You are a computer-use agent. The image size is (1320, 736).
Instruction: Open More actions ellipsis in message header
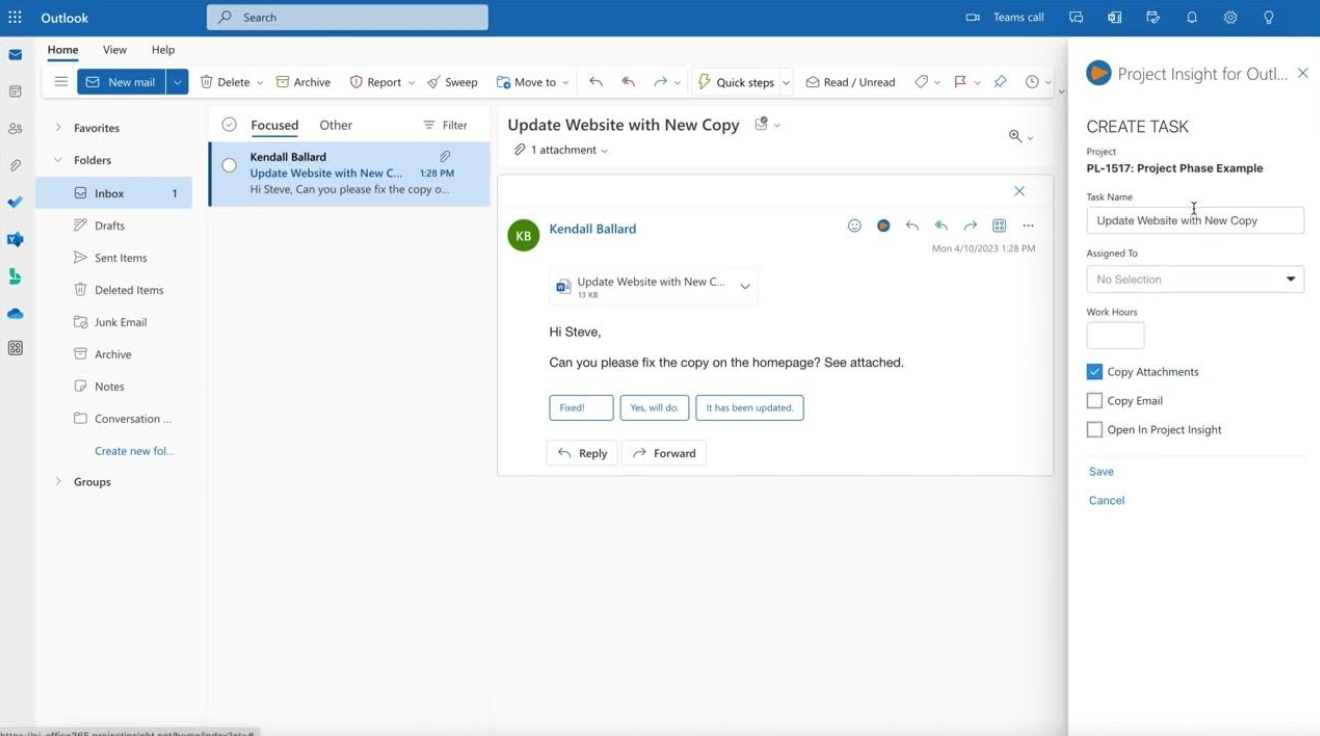tap(1028, 226)
